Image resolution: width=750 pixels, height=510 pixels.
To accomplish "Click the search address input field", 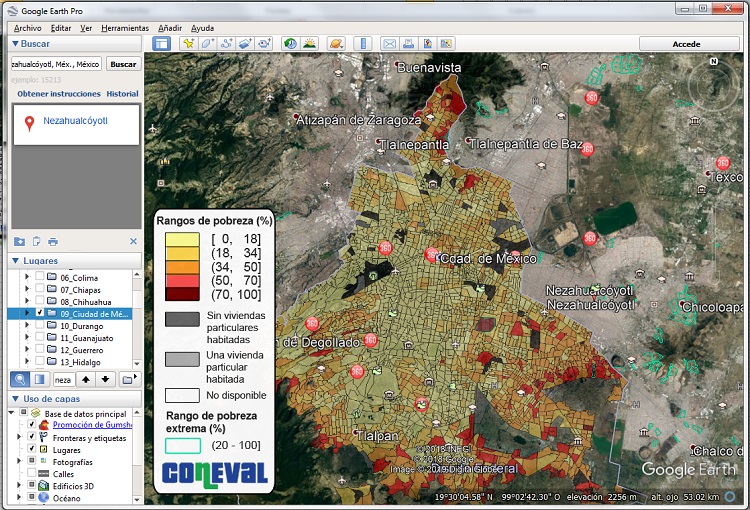I will (56, 64).
